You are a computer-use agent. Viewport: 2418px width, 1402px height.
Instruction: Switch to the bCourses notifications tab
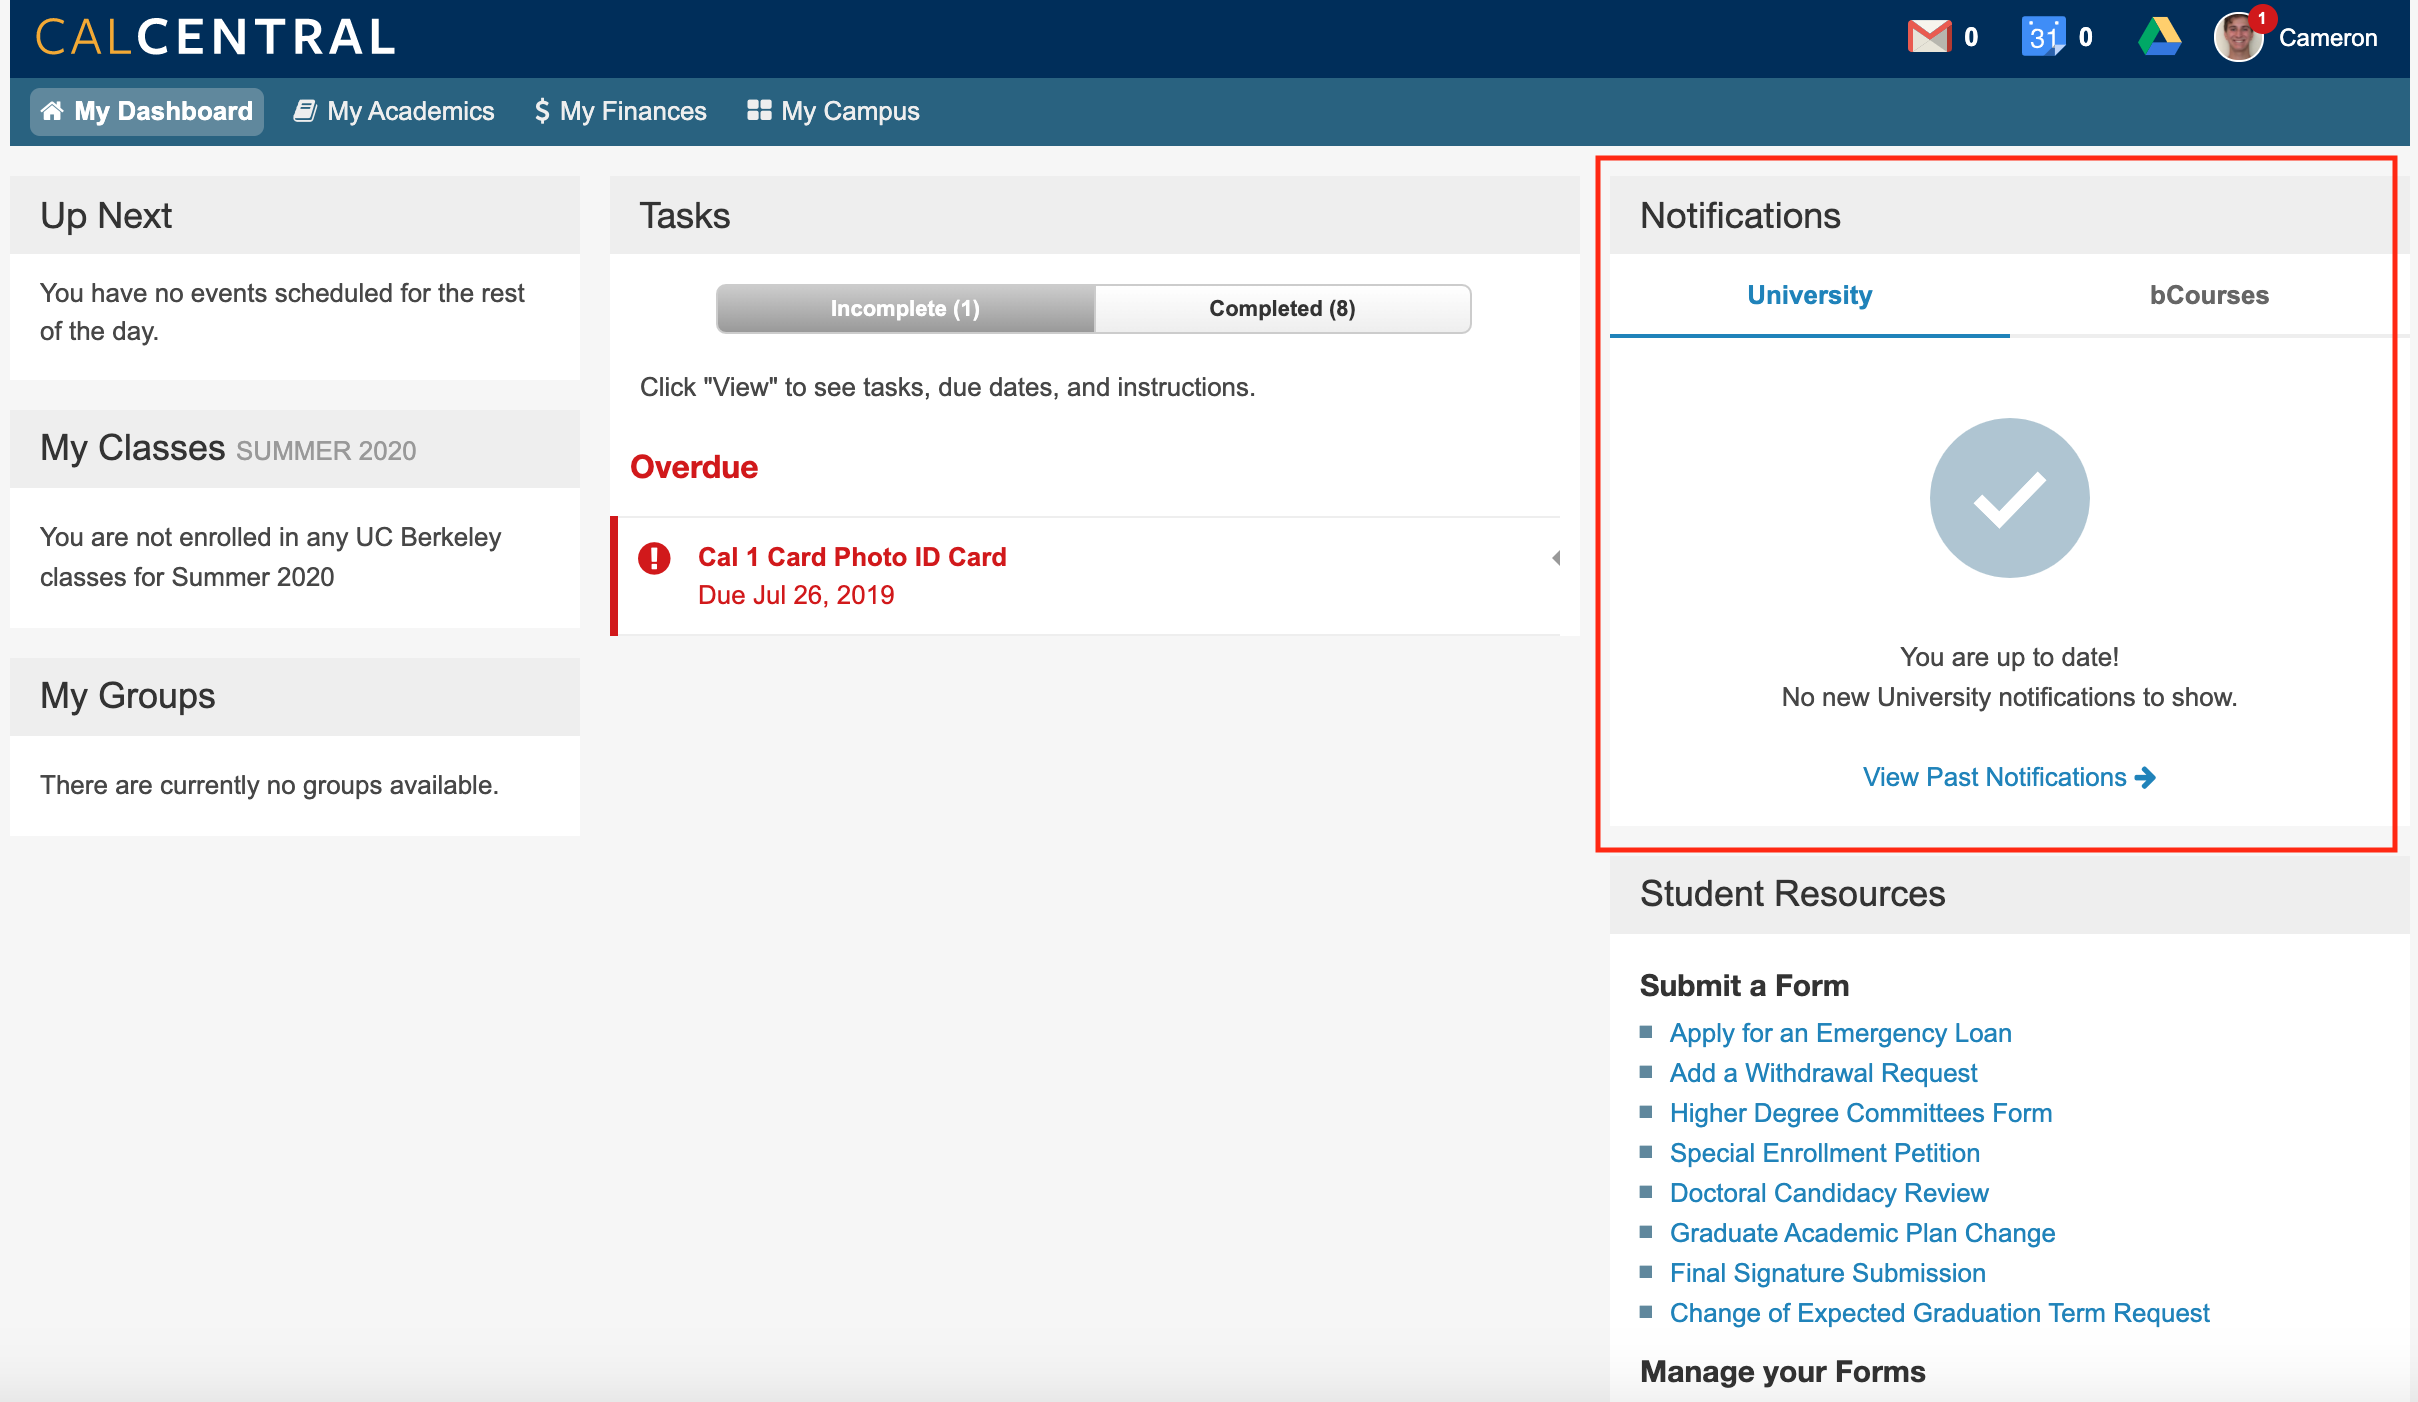coord(2209,295)
